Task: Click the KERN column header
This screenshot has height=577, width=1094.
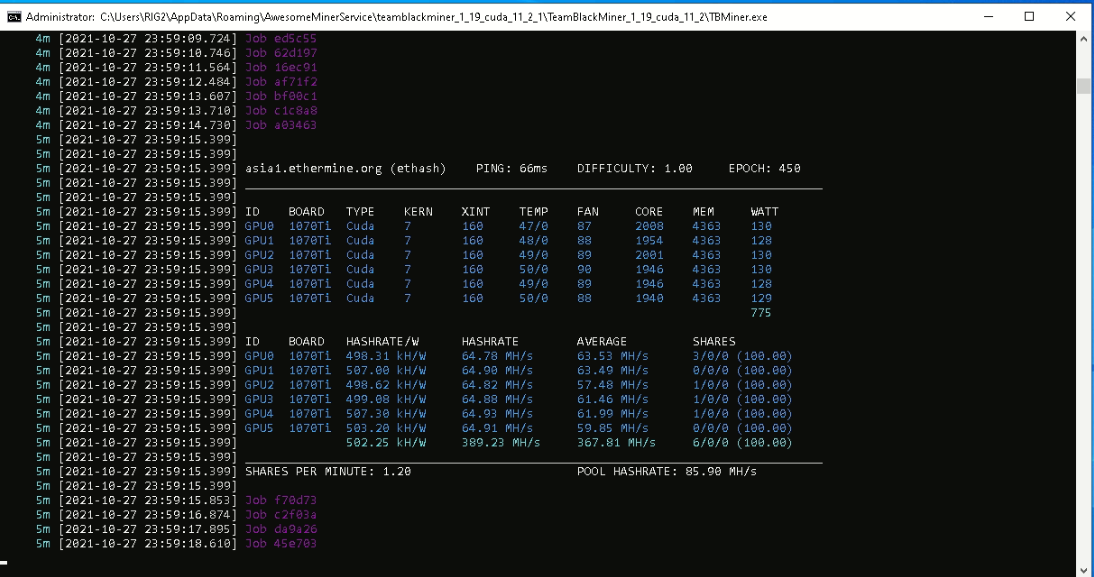Action: (x=418, y=211)
